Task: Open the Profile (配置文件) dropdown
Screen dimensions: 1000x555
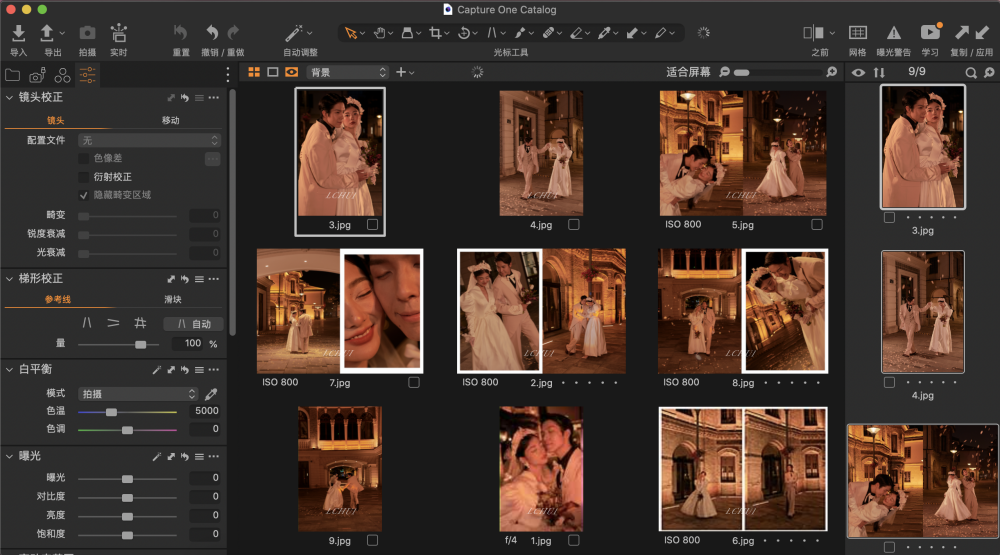Action: click(x=150, y=140)
